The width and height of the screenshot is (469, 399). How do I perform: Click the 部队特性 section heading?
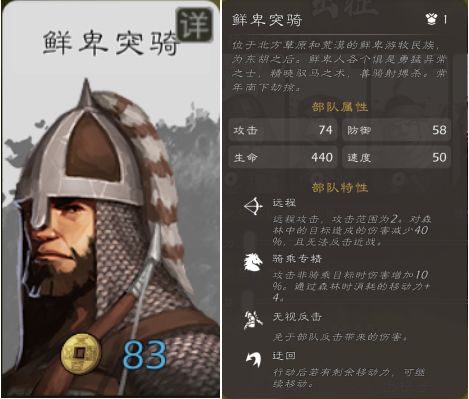(x=340, y=188)
